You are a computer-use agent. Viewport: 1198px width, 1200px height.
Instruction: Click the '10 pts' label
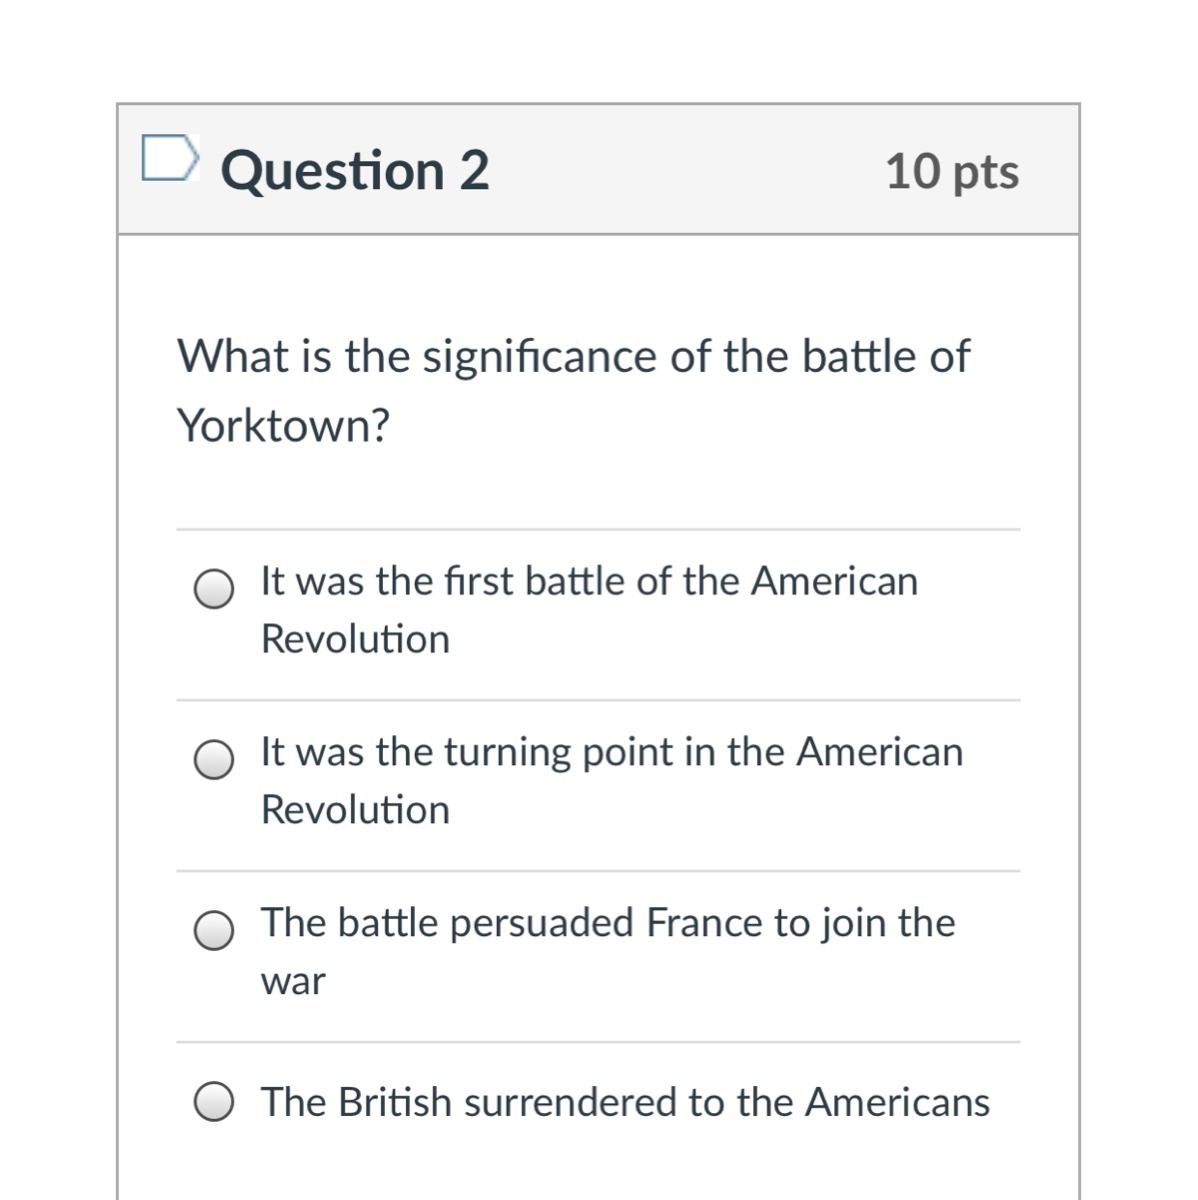[x=951, y=171]
